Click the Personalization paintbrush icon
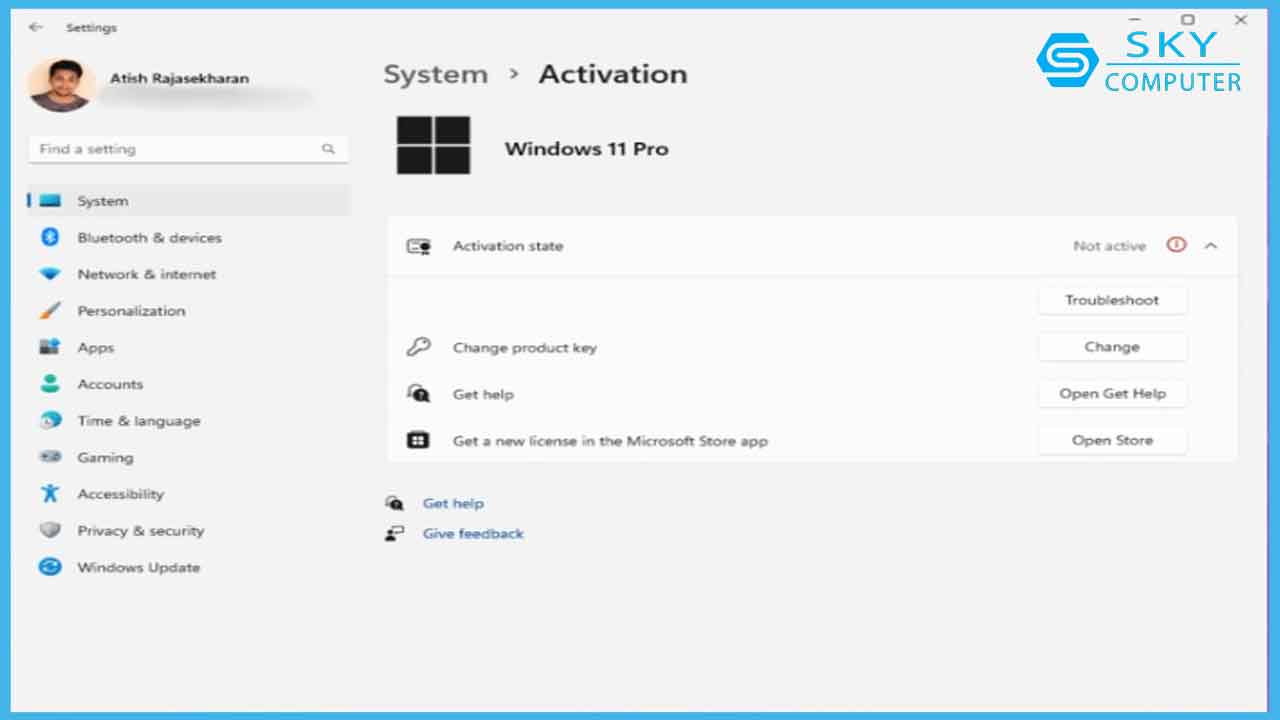 coord(50,311)
